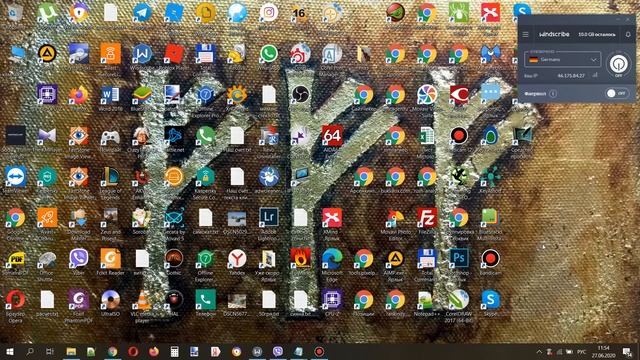Click the Windscribe notifications bell
This screenshot has height=360, width=640.
[628, 35]
